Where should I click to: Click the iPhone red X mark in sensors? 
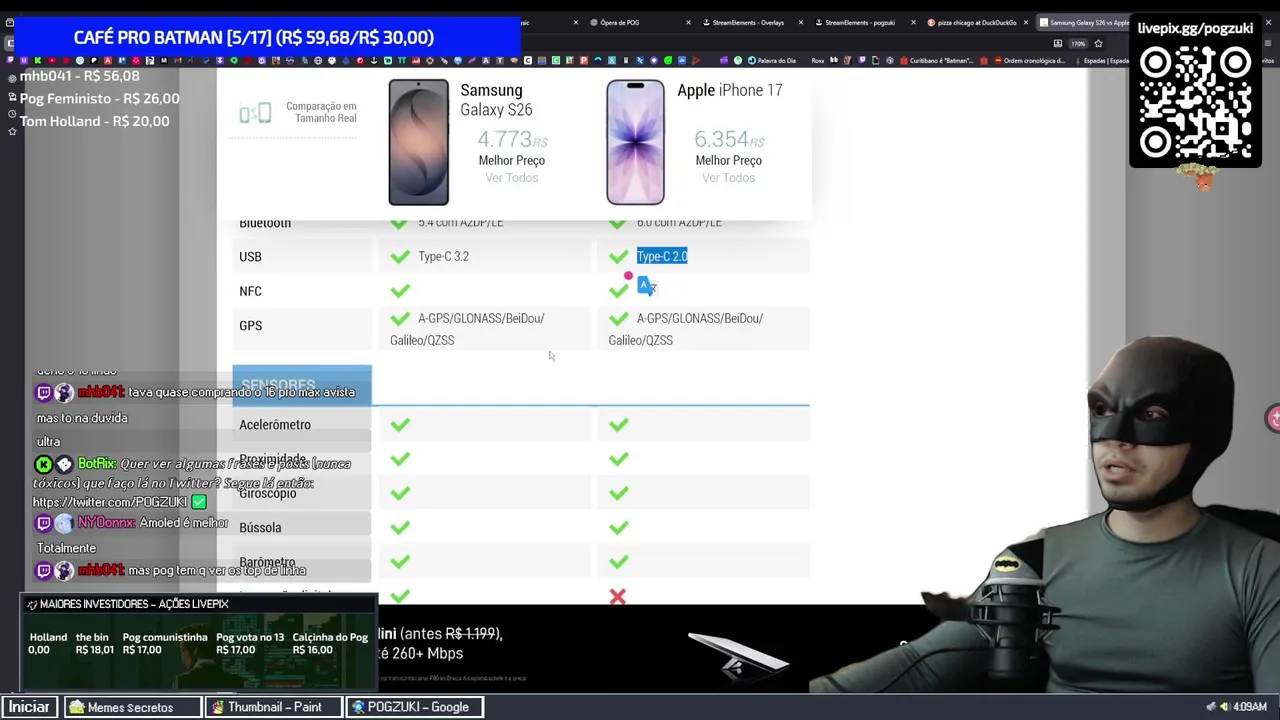[x=618, y=597]
